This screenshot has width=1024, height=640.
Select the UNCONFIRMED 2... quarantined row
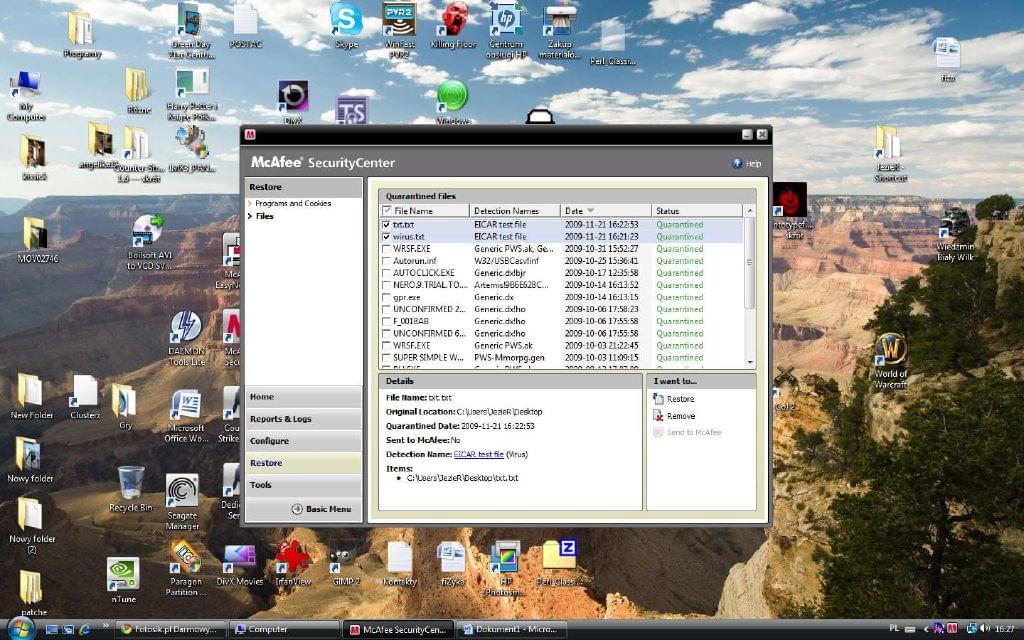[562, 310]
